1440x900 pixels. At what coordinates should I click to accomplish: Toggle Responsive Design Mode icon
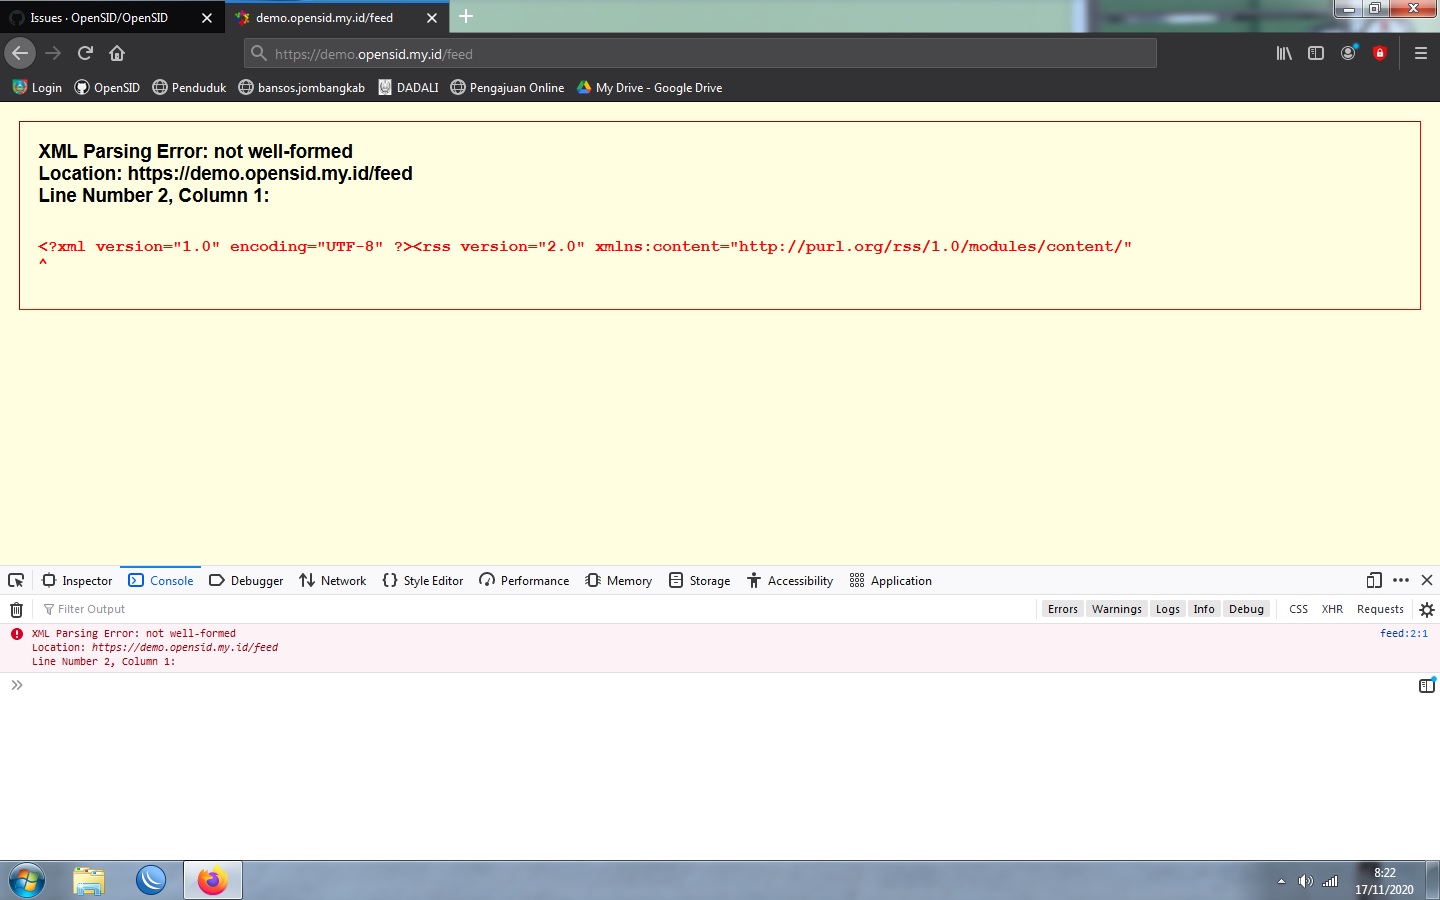coord(1374,580)
